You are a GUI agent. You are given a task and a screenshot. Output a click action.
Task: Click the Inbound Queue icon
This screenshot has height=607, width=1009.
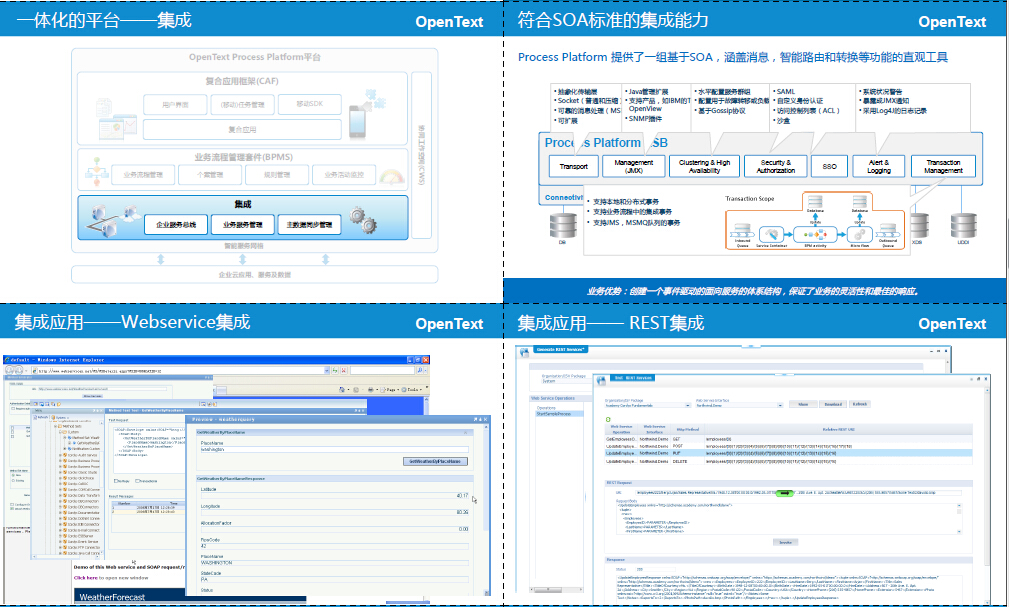point(743,230)
